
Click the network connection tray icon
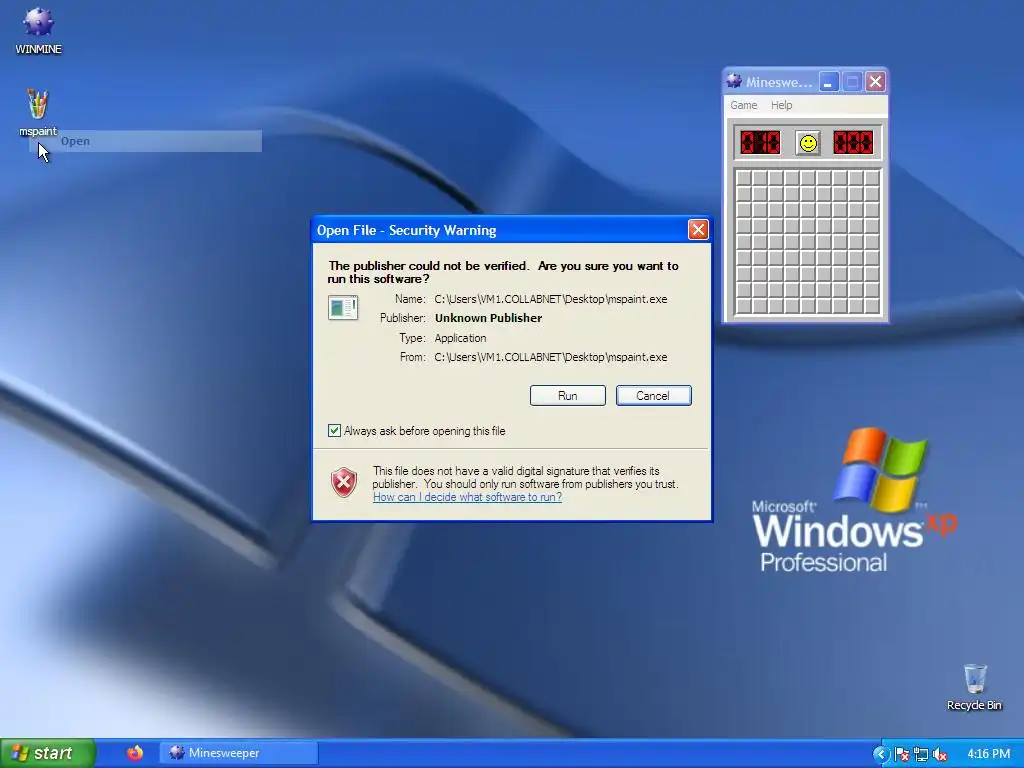pos(921,754)
